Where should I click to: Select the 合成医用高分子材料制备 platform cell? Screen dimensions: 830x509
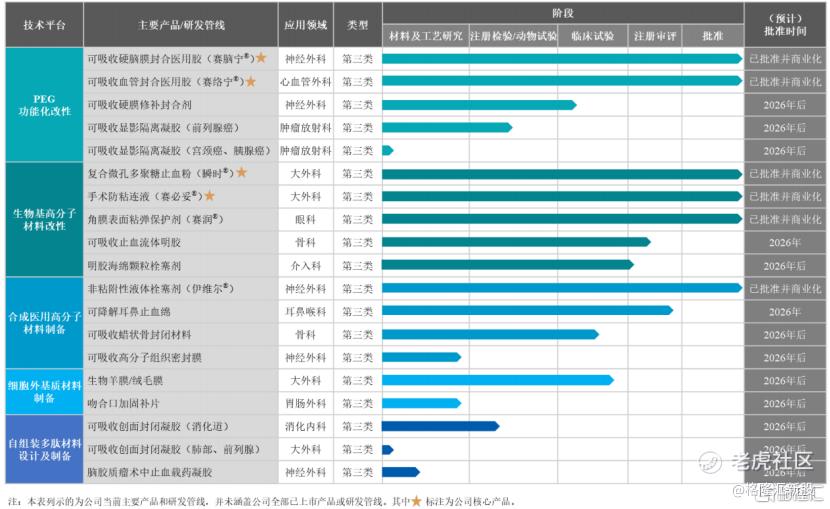pos(44,323)
